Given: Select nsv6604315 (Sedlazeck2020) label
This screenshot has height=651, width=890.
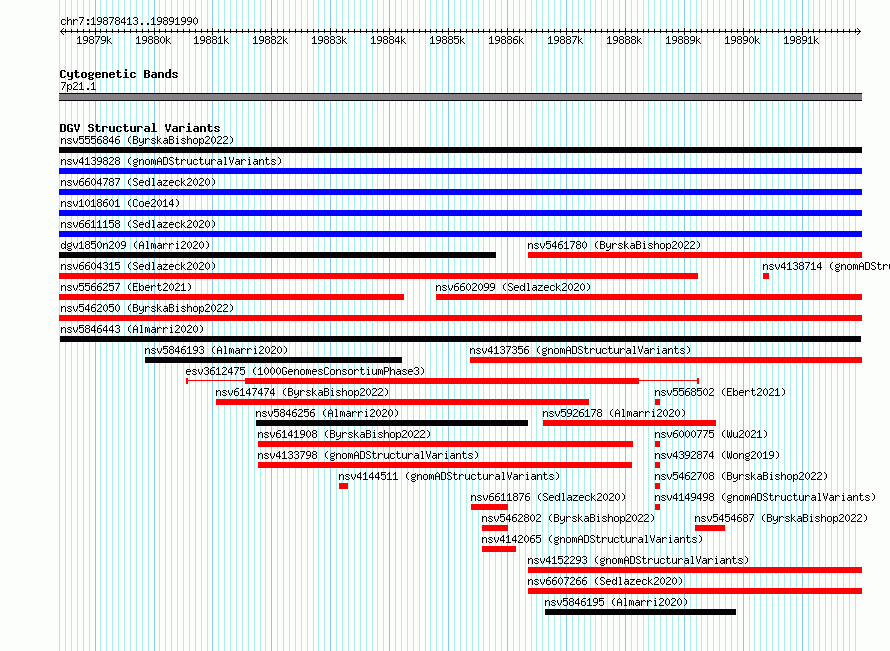Looking at the screenshot, I should click(x=138, y=266).
